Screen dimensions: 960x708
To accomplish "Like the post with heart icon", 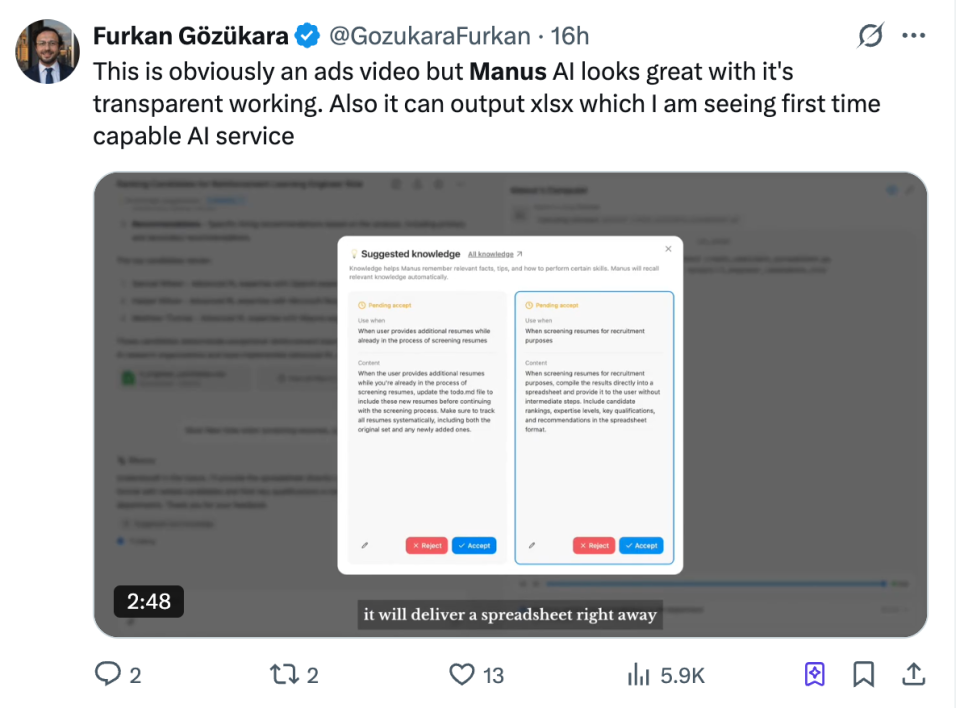I will pyautogui.click(x=461, y=675).
